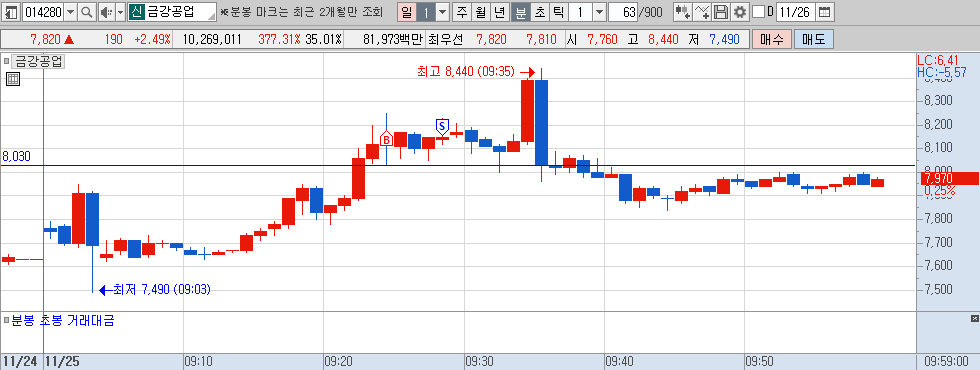Image resolution: width=980 pixels, height=370 pixels.
Task: Expand the speaker options dropdown arrow
Action: tap(120, 11)
